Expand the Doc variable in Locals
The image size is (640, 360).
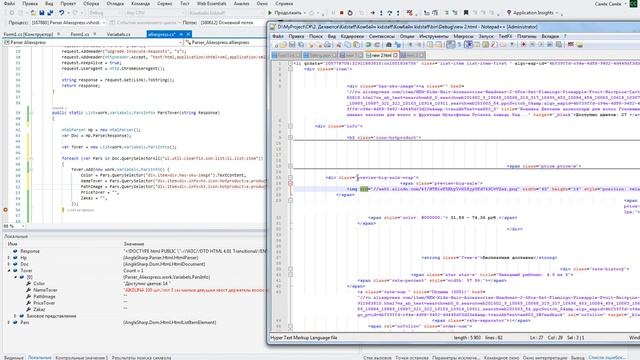(9, 264)
